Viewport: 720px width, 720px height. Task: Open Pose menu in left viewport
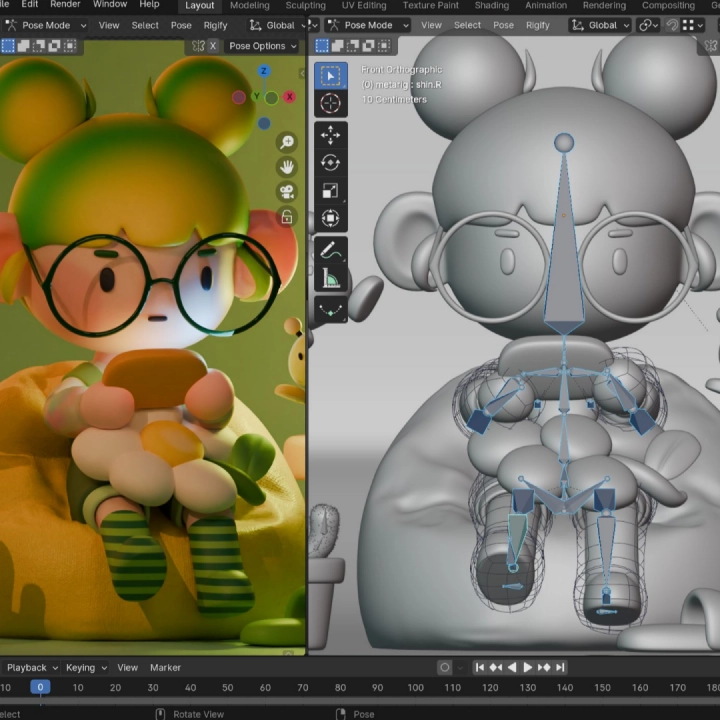[x=181, y=25]
